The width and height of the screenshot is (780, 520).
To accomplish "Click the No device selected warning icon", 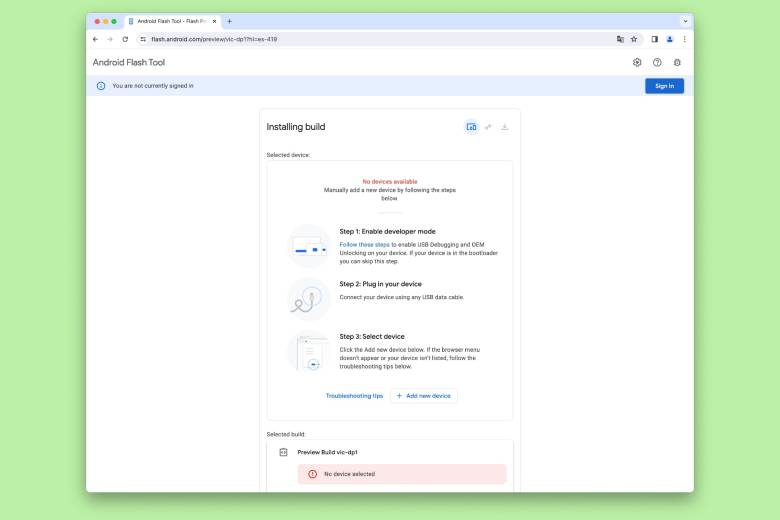I will (x=312, y=474).
